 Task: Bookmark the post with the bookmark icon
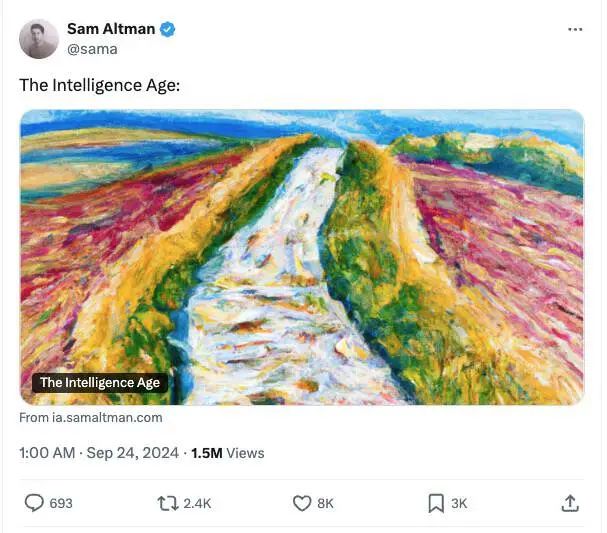tap(436, 503)
